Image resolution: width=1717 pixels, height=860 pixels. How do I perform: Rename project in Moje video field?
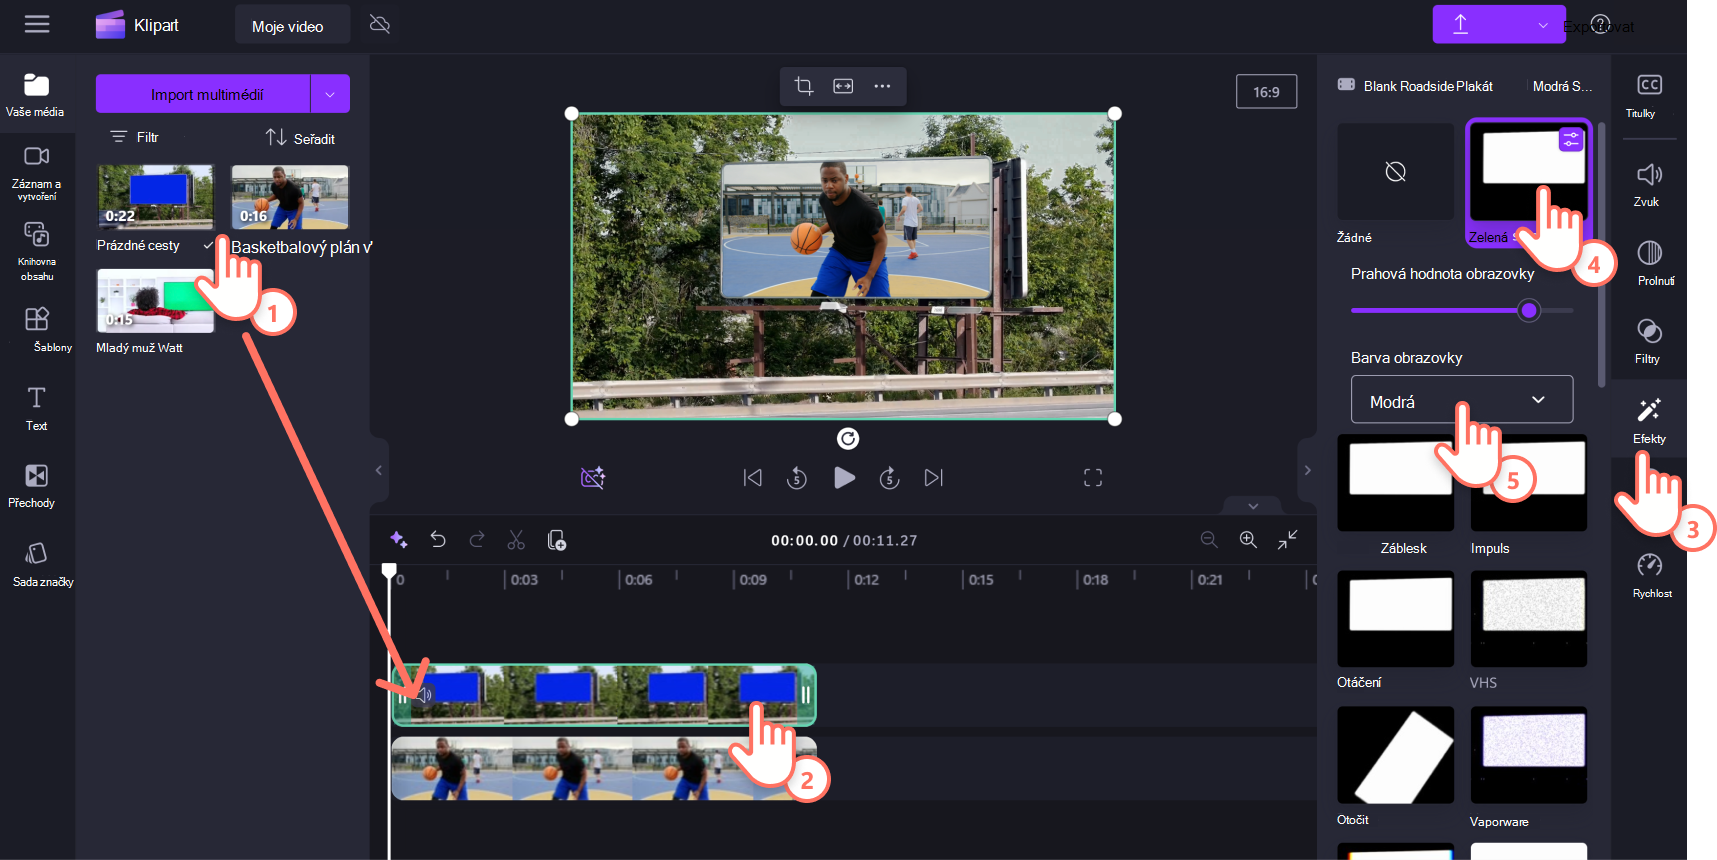tap(292, 26)
